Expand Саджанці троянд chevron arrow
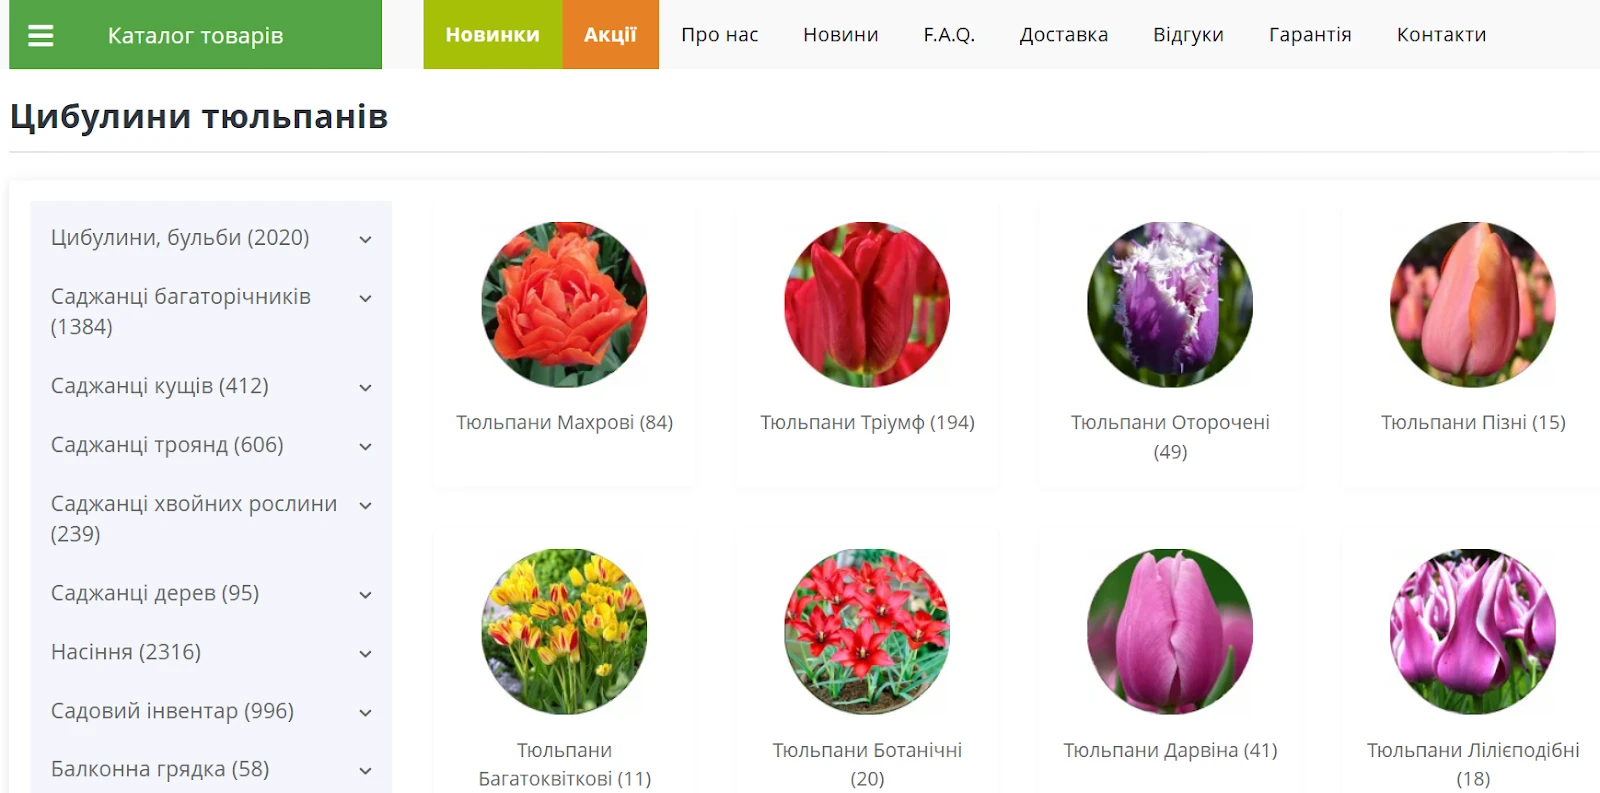Viewport: 1600px width, 793px height. click(366, 446)
